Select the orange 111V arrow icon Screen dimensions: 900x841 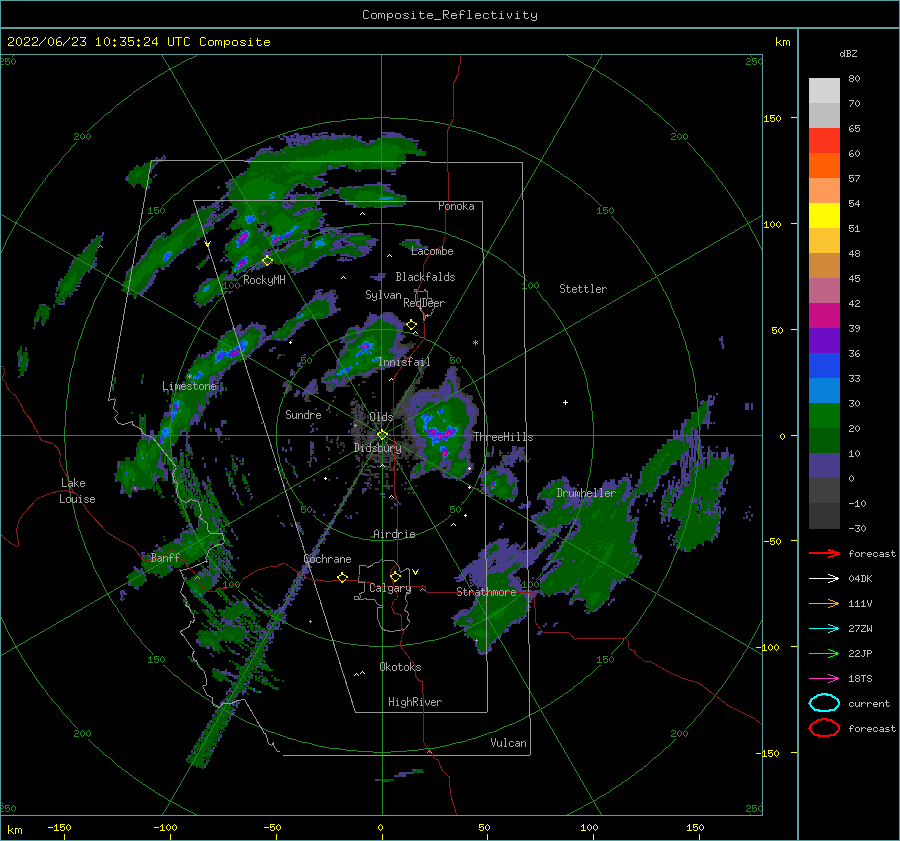coord(824,603)
